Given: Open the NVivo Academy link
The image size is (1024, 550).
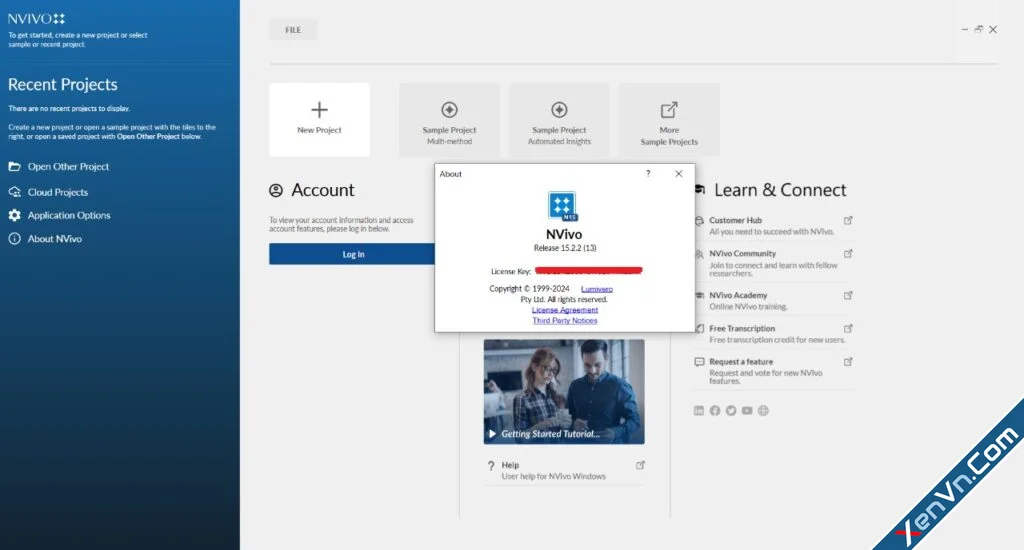Looking at the screenshot, I should (x=738, y=295).
